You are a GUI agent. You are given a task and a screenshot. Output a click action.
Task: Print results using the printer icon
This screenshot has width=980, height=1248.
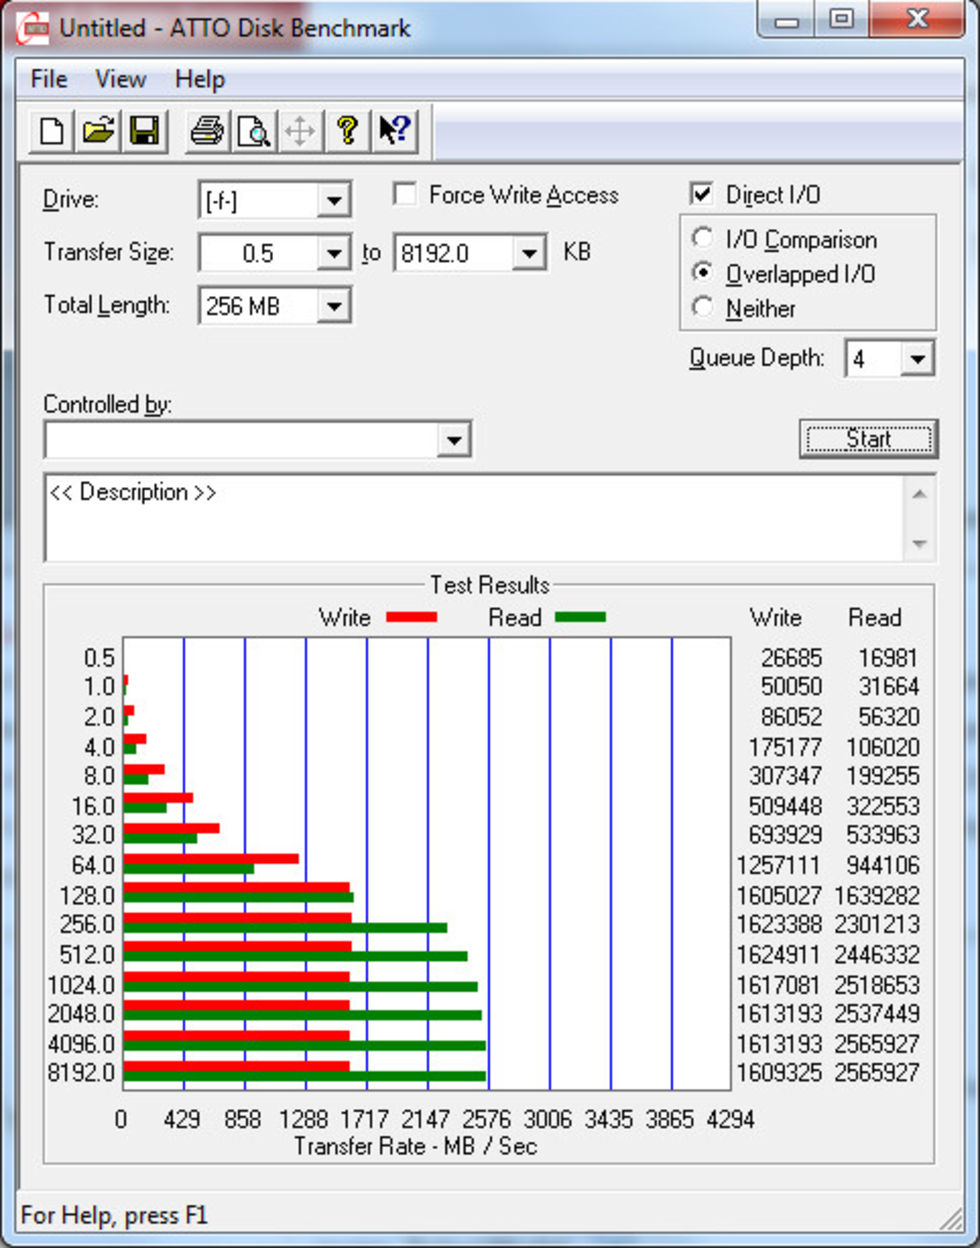207,131
